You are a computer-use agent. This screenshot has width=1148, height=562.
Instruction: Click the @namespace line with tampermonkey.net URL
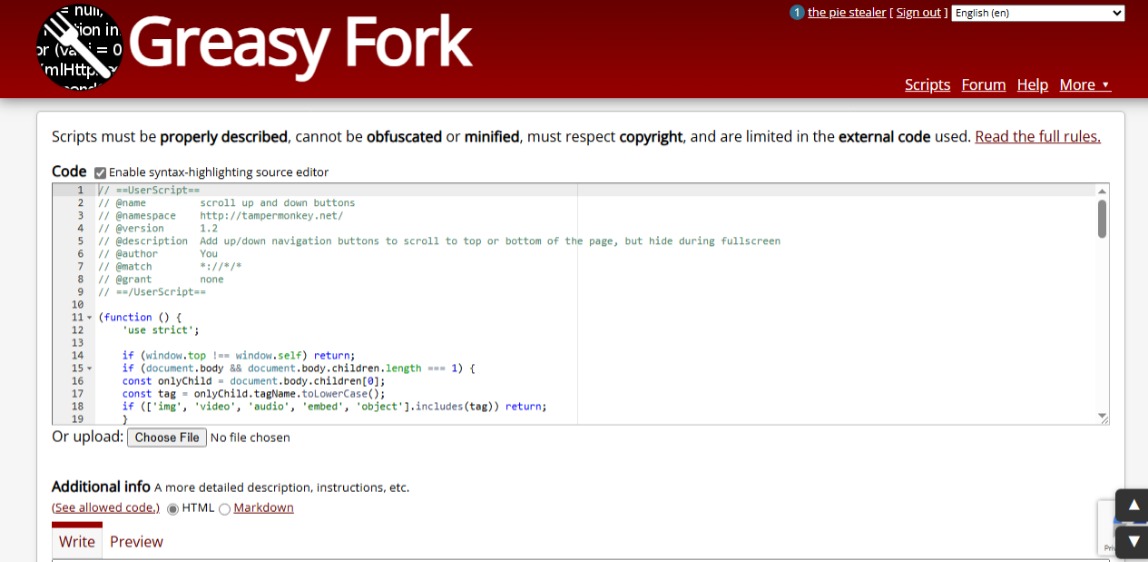click(x=220, y=216)
